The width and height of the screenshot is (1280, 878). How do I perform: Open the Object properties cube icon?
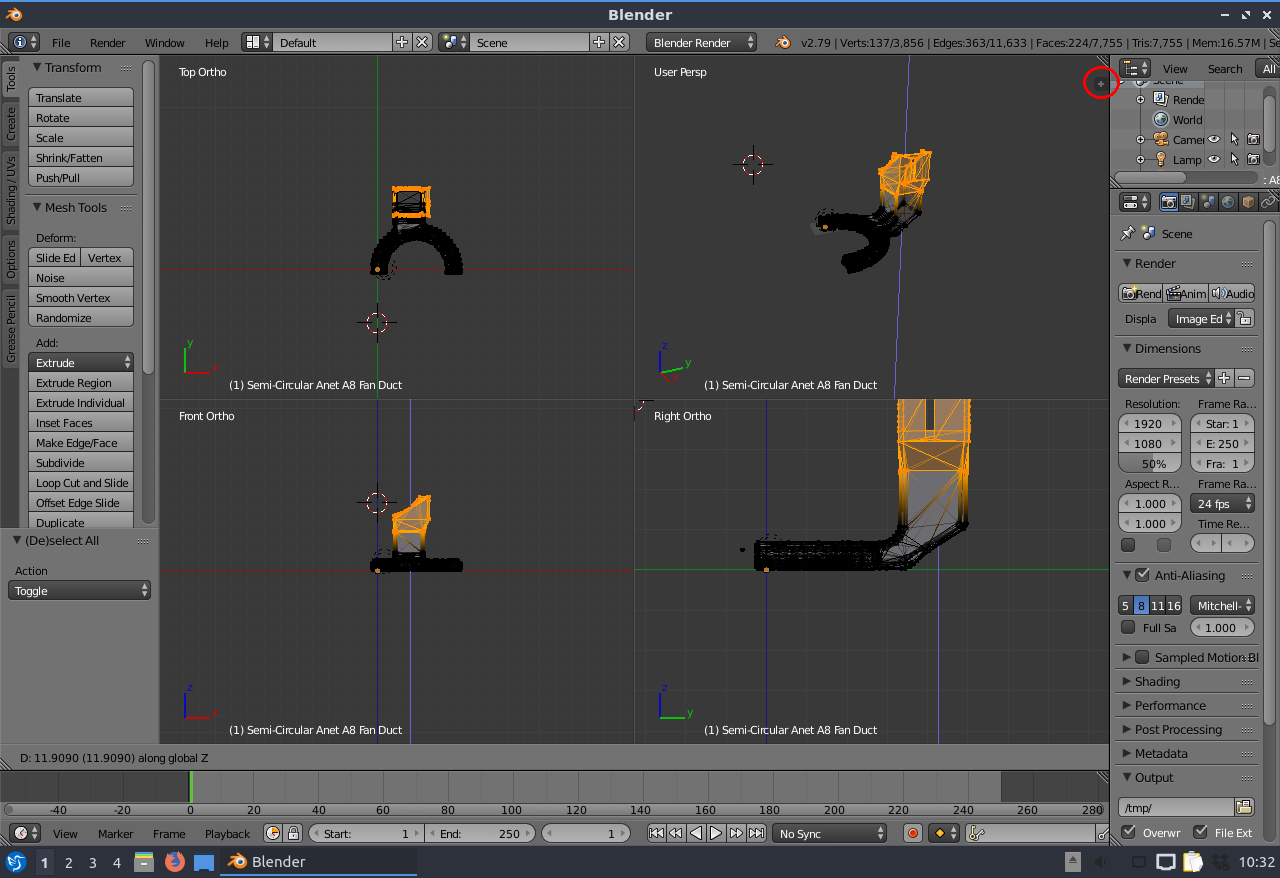point(1248,202)
